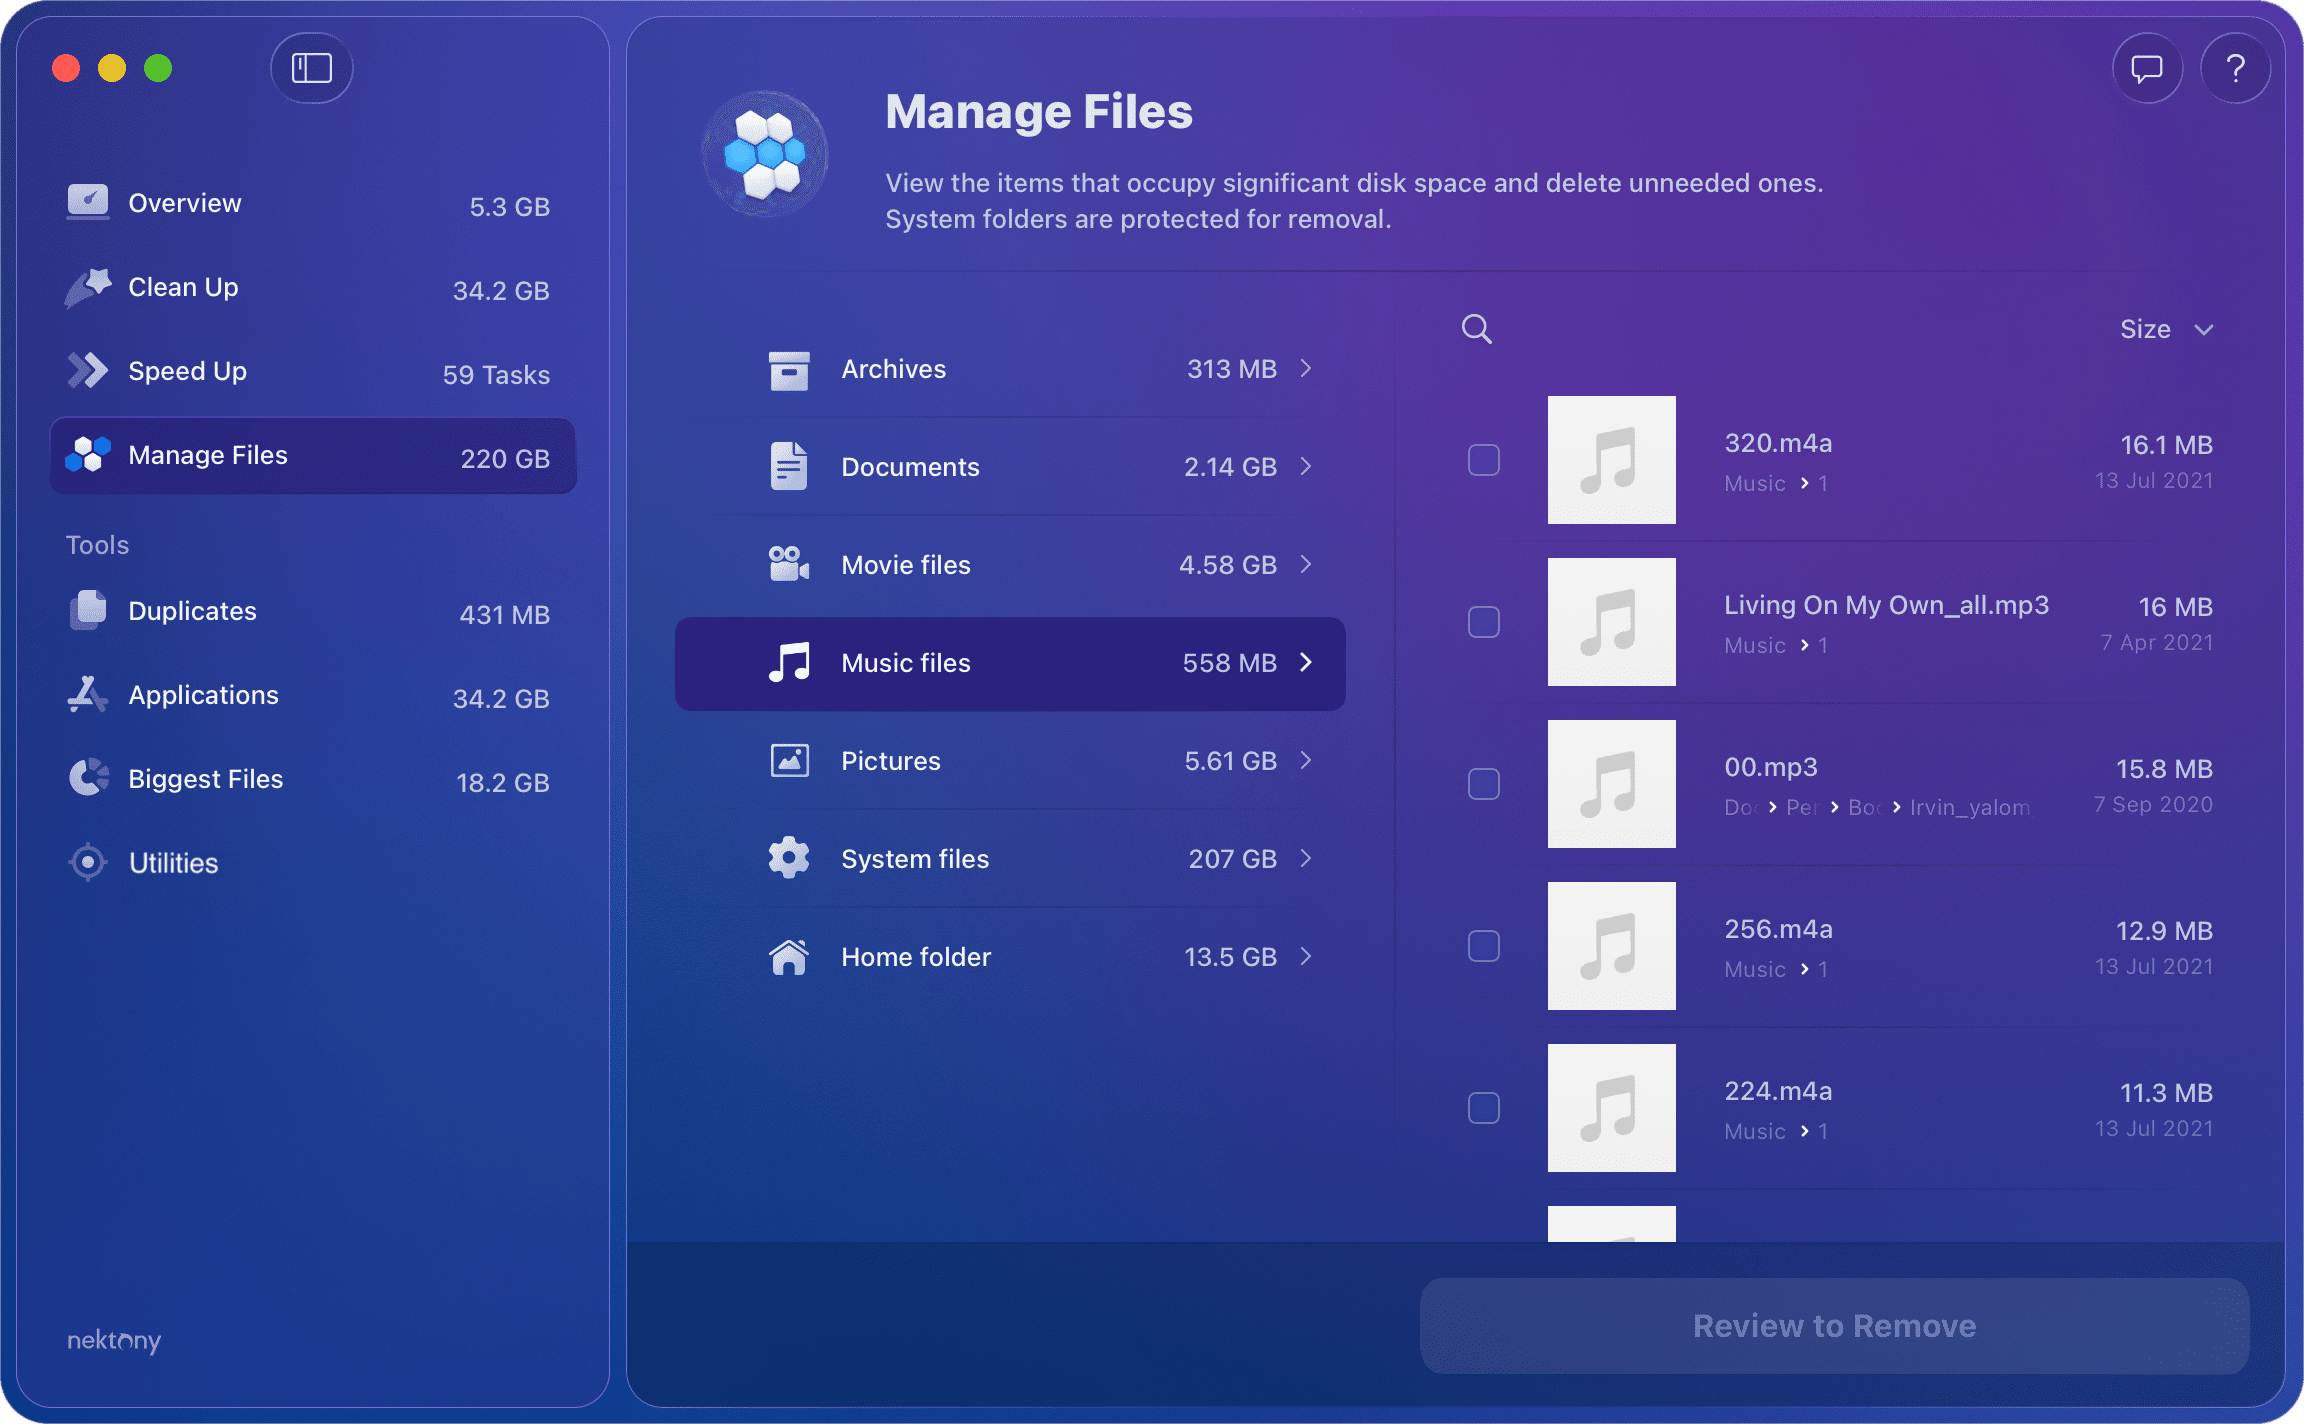Check the checkbox for 320.m4a
The height and width of the screenshot is (1424, 2304).
(x=1484, y=460)
